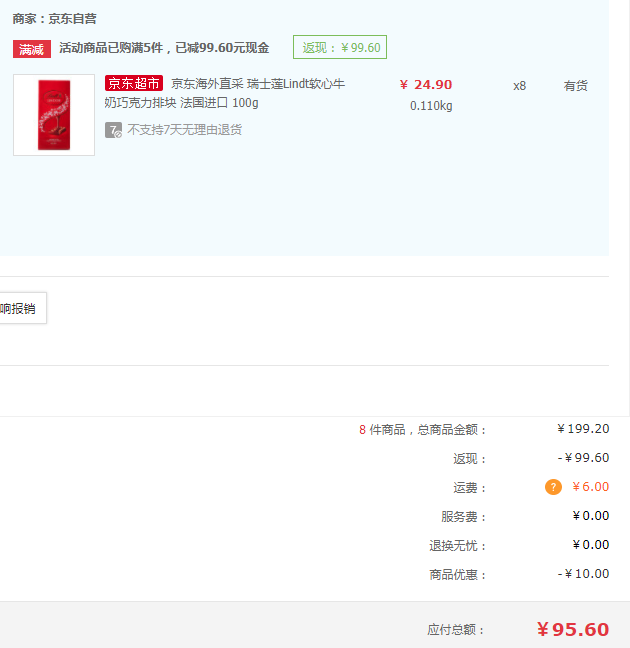Click the label 8 件商品，总商品金额

click(422, 430)
